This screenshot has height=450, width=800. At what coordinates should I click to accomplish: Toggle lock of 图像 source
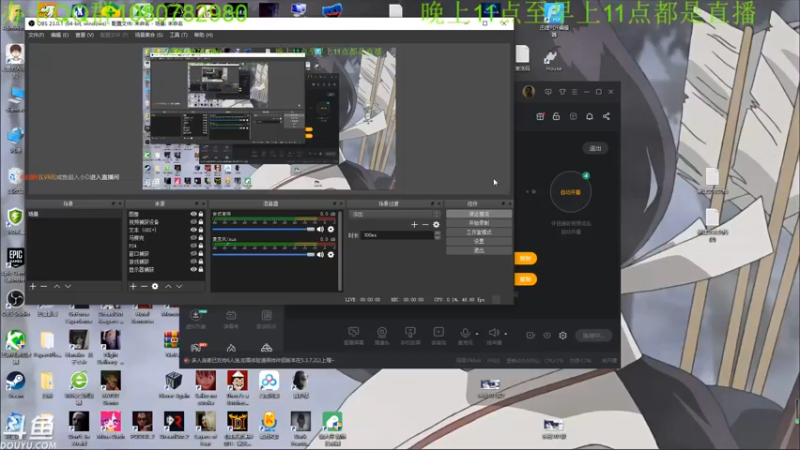tap(201, 214)
